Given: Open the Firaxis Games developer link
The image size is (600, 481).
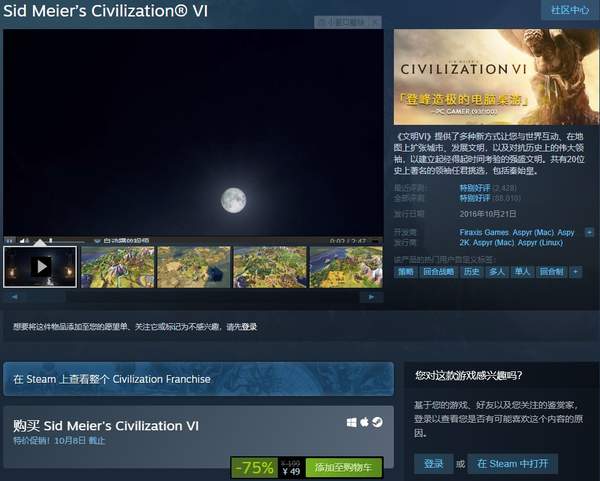Looking at the screenshot, I should click(x=484, y=232).
